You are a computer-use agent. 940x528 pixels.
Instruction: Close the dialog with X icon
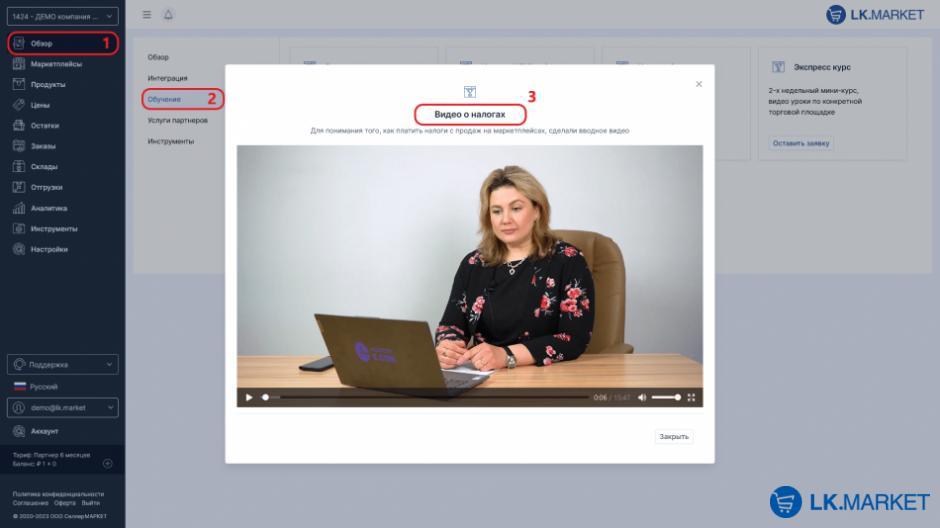699,84
